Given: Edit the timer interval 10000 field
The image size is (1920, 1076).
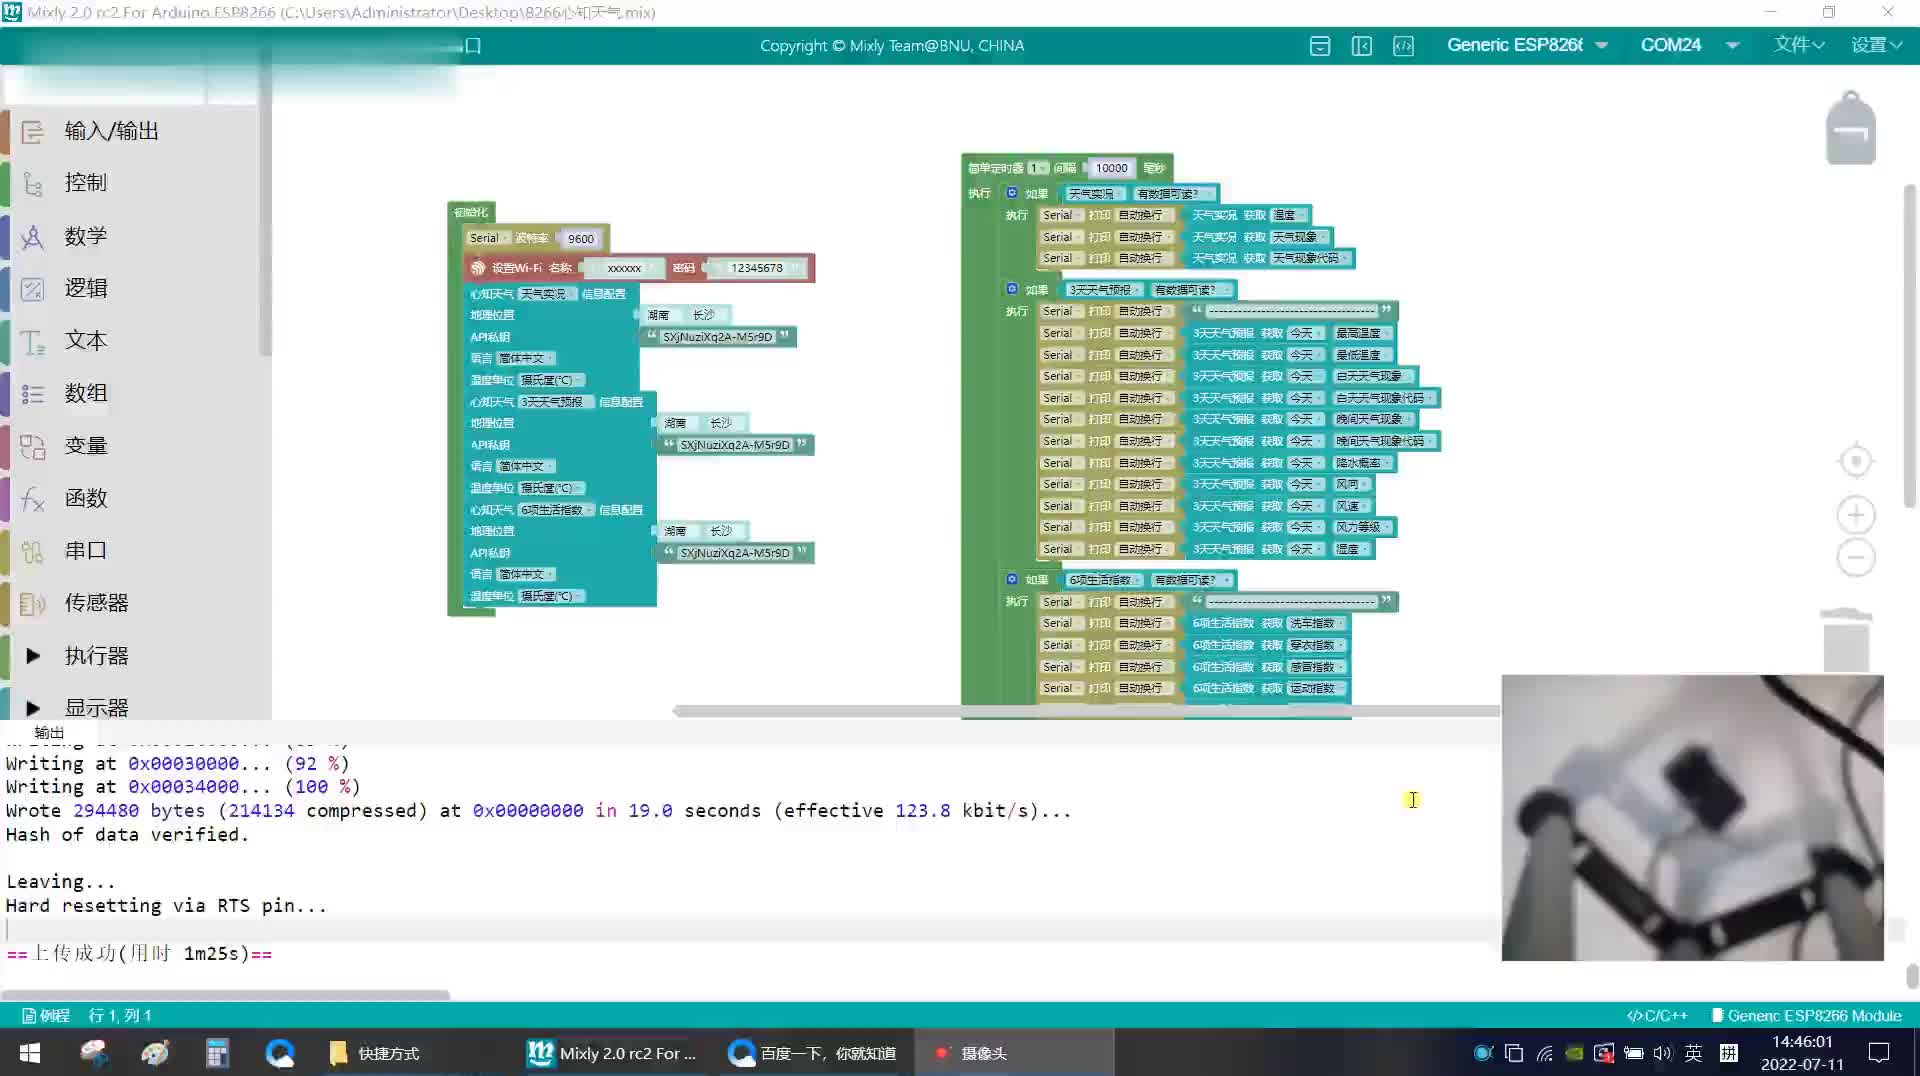Looking at the screenshot, I should (1111, 168).
